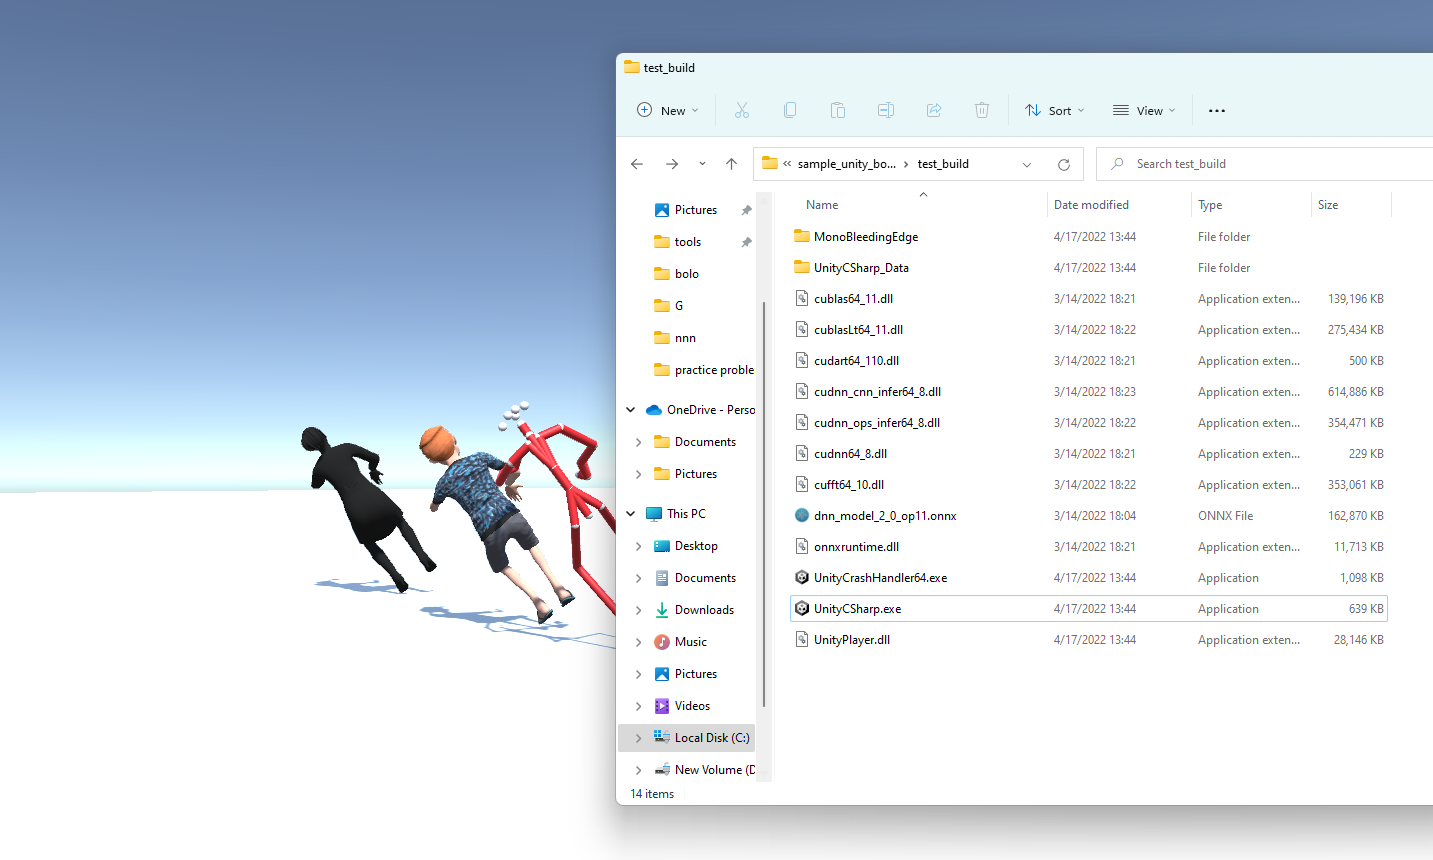This screenshot has width=1433, height=860.
Task: Expand the New dropdown
Action: (666, 110)
